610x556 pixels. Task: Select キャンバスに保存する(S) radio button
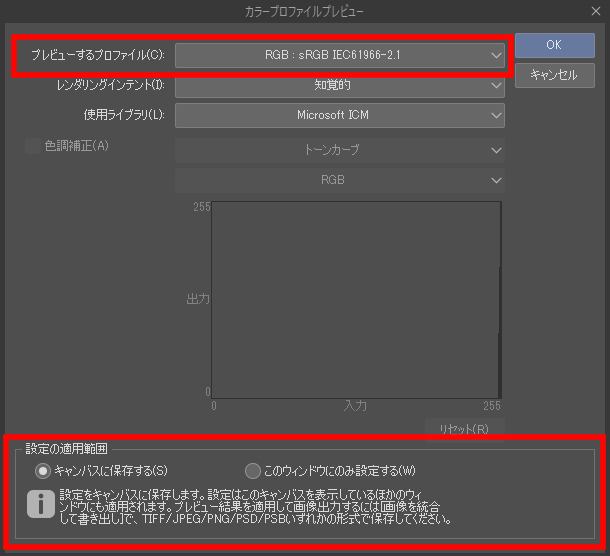click(43, 471)
